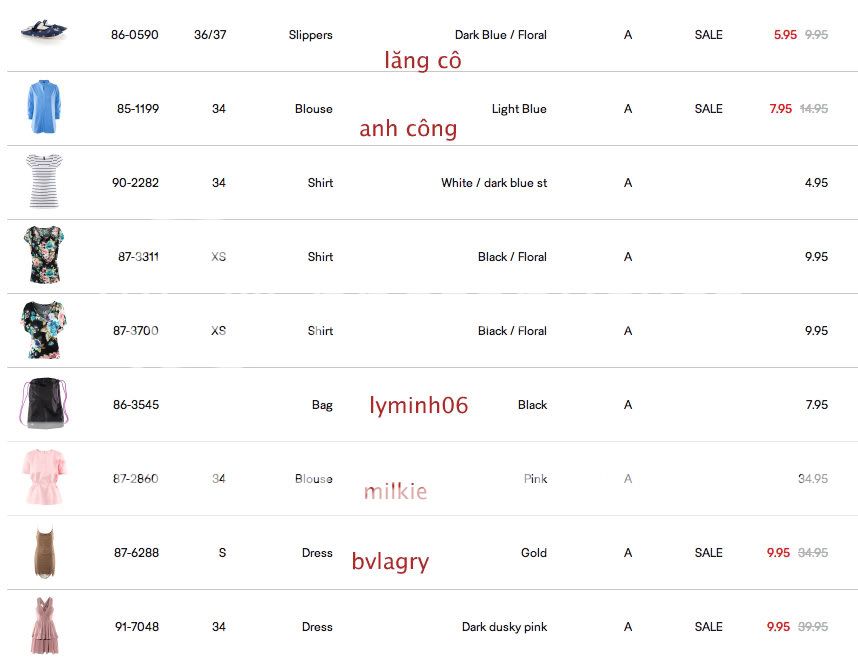Open the floral shirt image for 87-3311

pos(44,256)
